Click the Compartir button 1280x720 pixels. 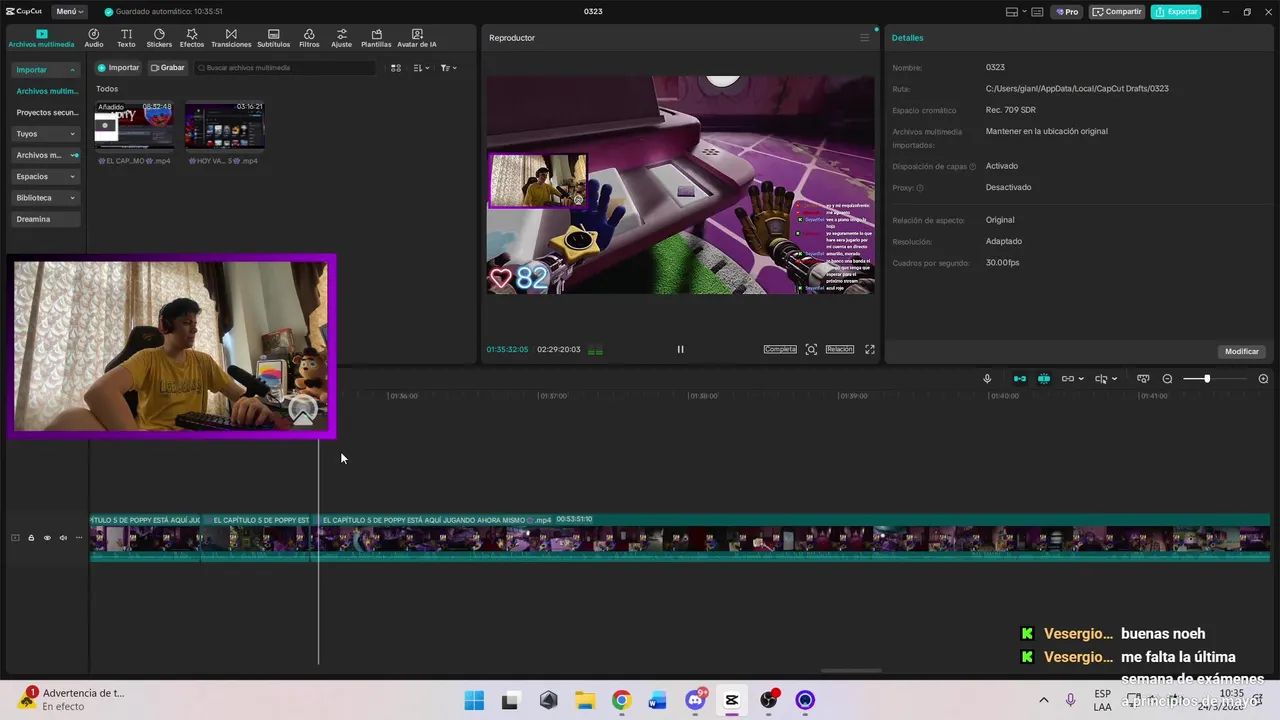point(1117,12)
